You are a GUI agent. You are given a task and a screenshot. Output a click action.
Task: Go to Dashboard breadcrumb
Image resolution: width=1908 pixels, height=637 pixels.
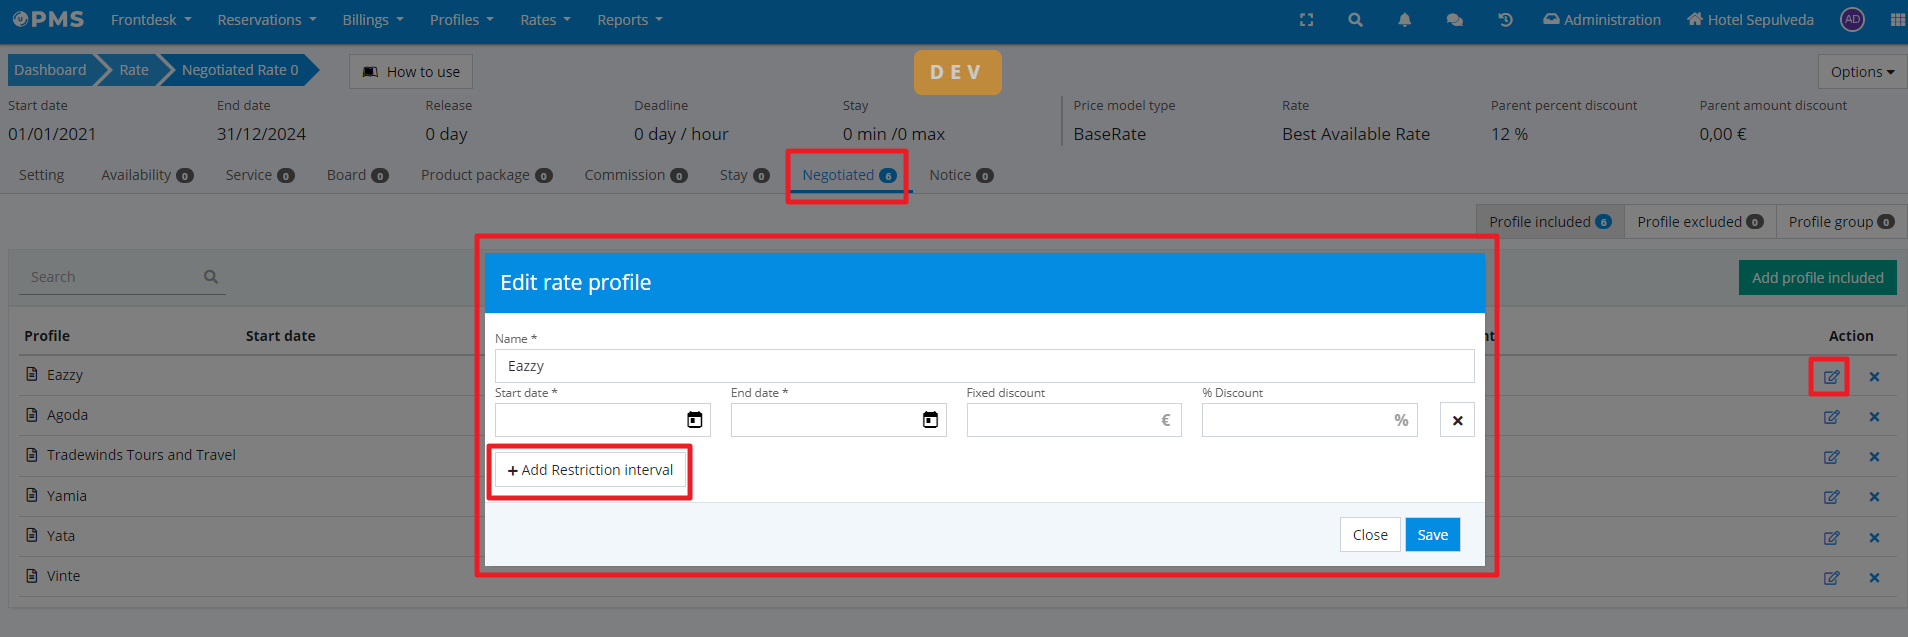(50, 70)
